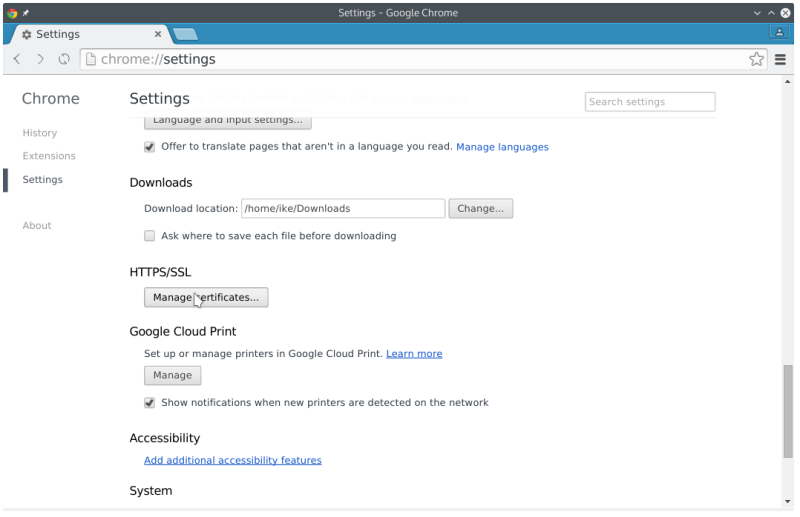This screenshot has width=800, height=517.
Task: Click the pin icon in title bar
Action: point(26,12)
